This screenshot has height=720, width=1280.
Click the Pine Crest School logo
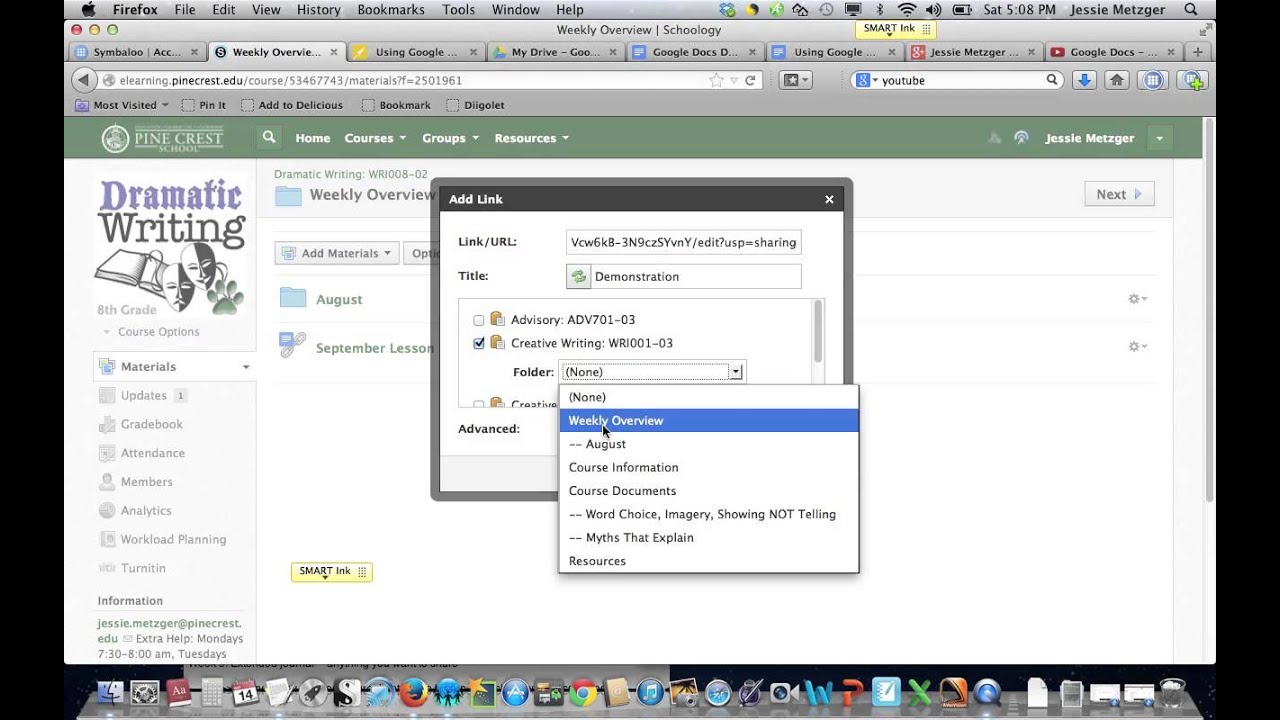[163, 138]
